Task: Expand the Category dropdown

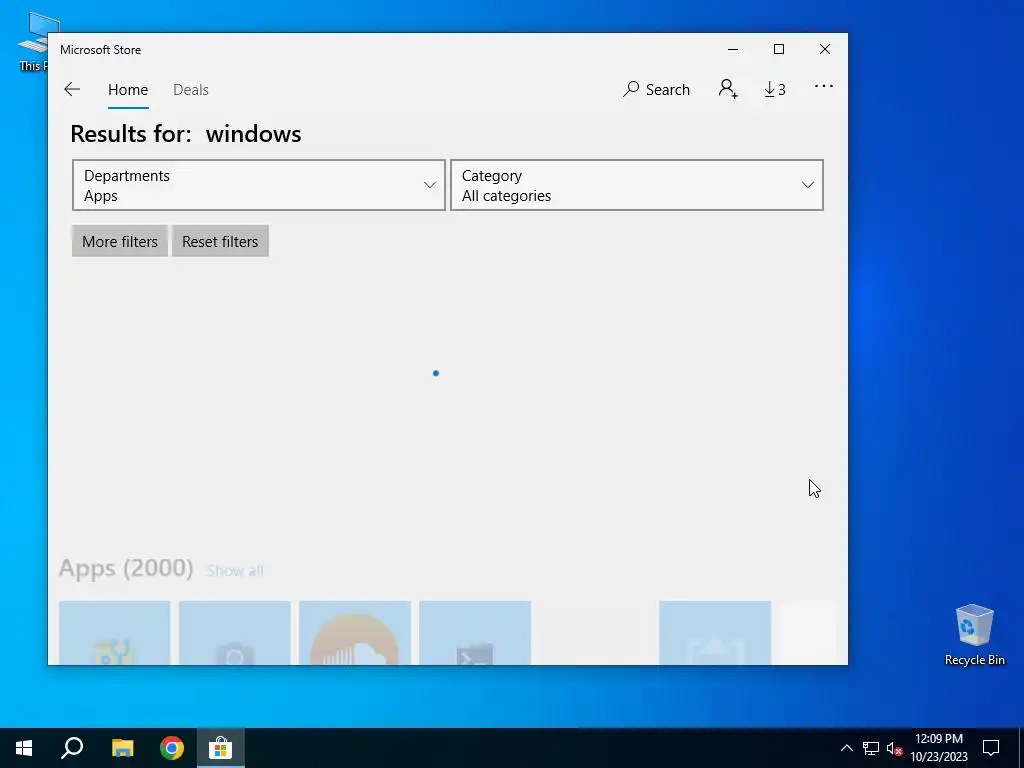Action: click(x=637, y=185)
